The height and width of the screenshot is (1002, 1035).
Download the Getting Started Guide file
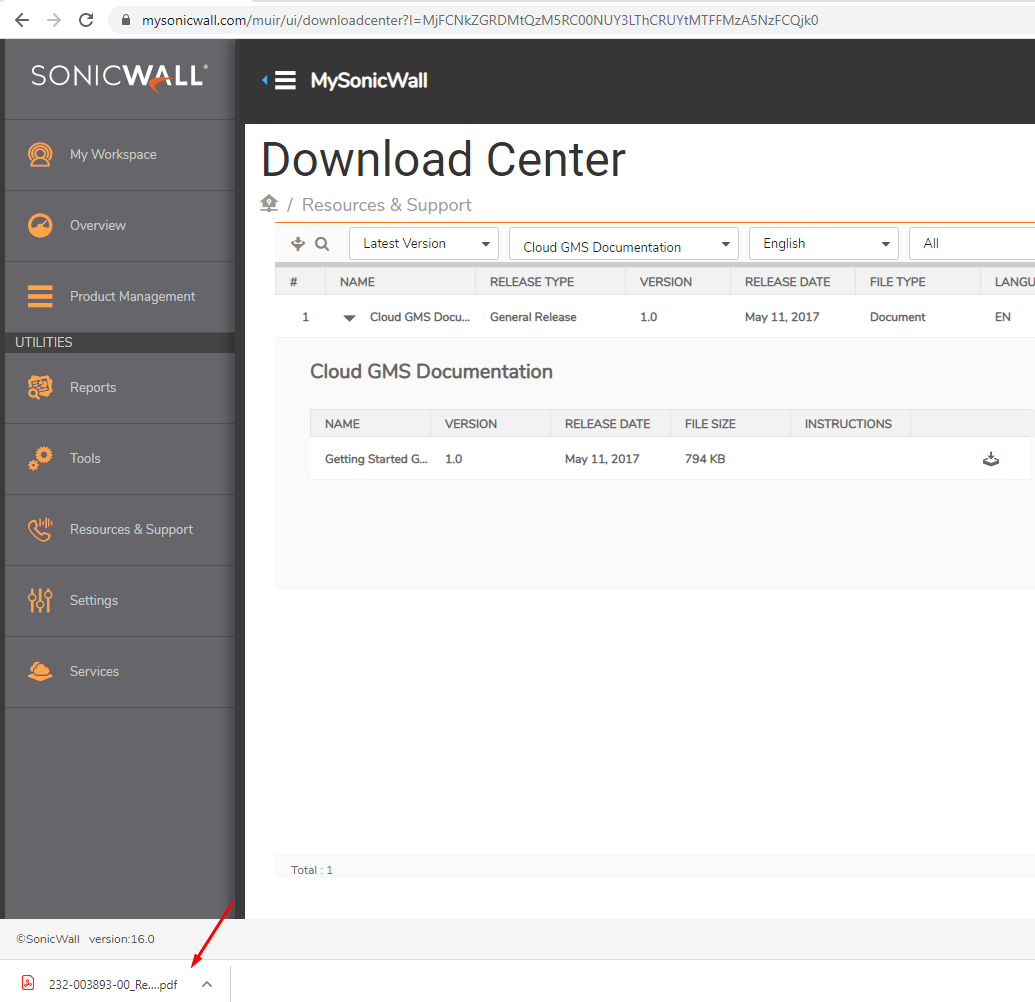coord(991,459)
